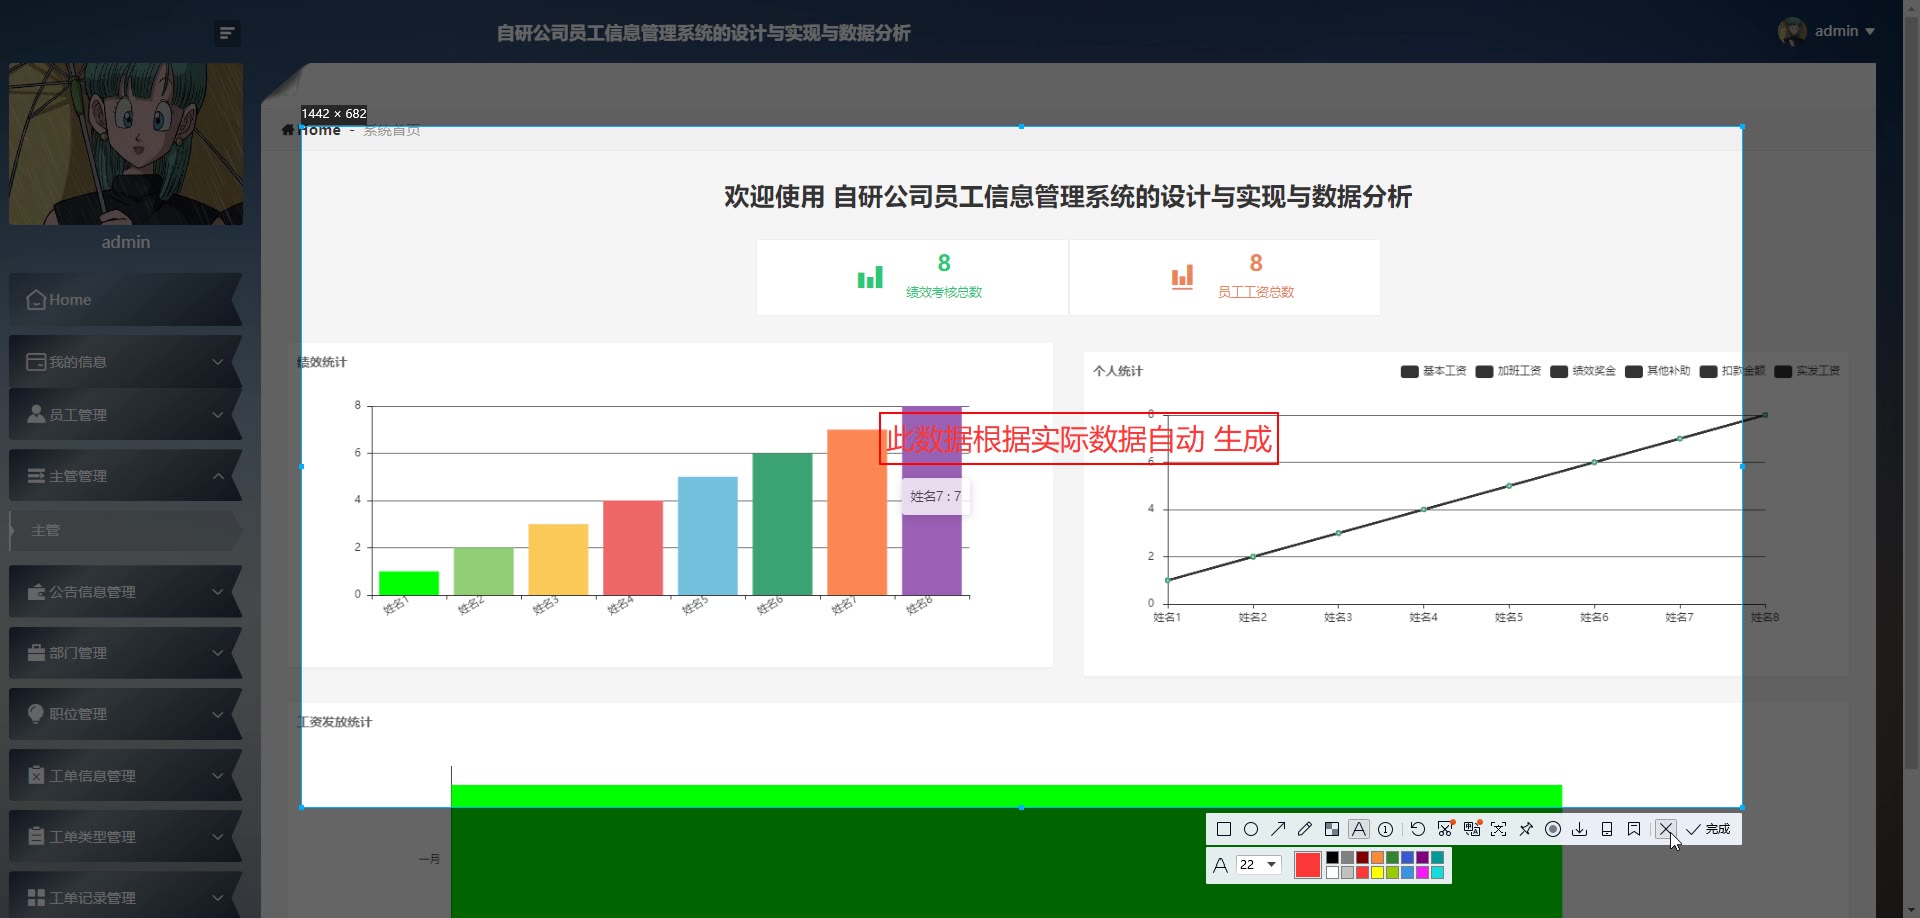Click the 绩效考核总数 statistics card

point(912,277)
